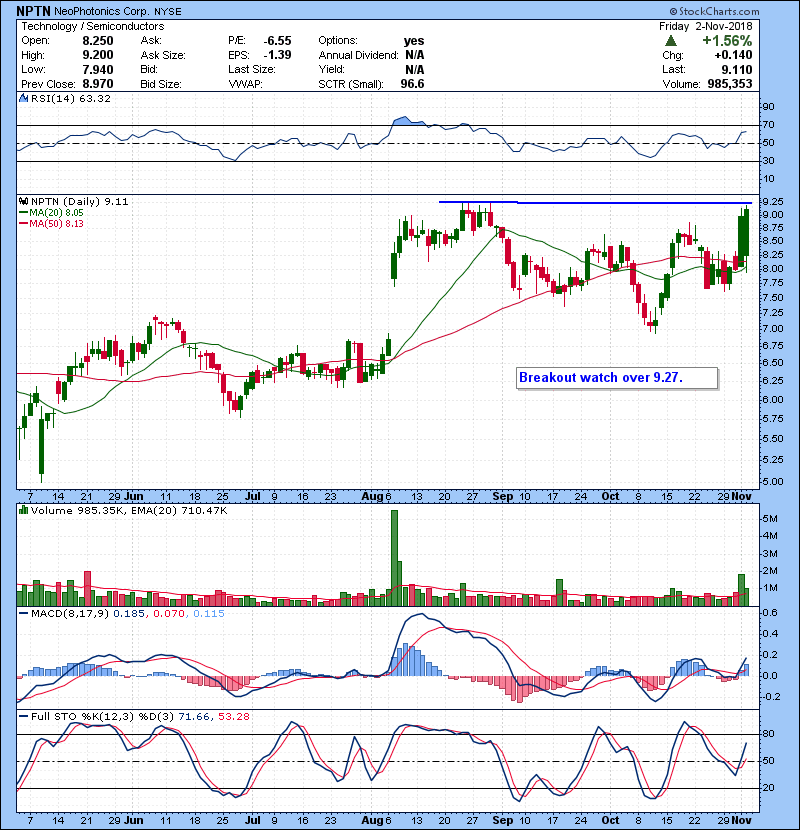Click the MACD value 0.185
800x830 pixels.
[129, 614]
